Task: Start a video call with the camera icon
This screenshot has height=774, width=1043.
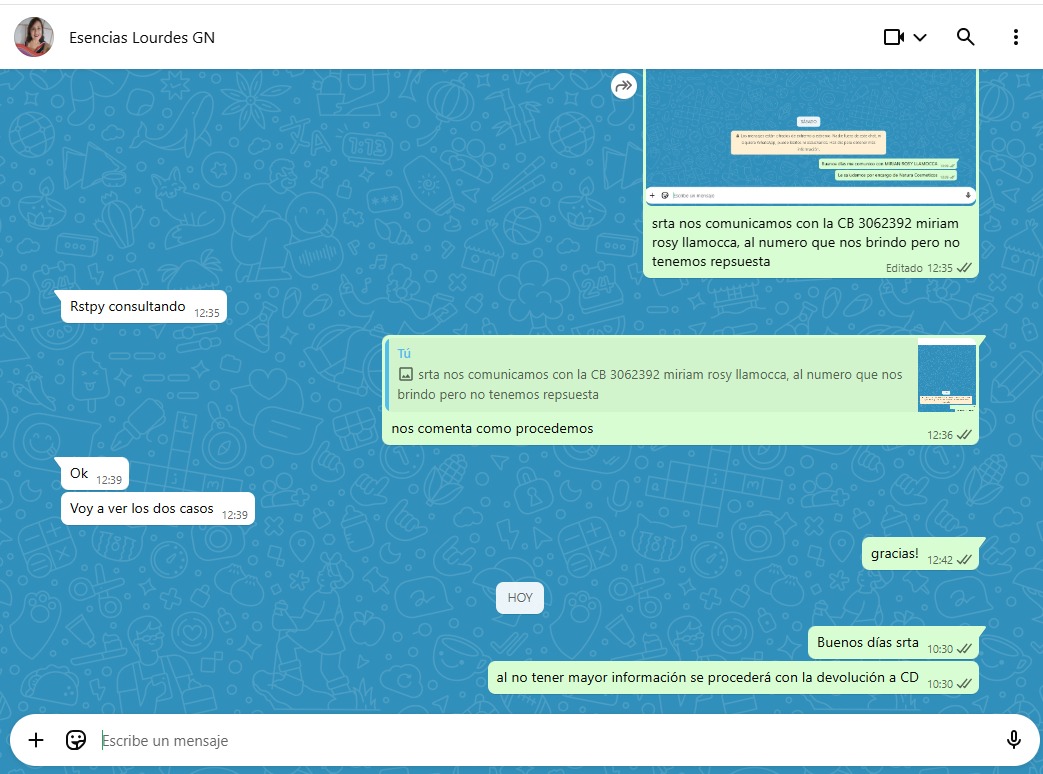Action: click(893, 37)
